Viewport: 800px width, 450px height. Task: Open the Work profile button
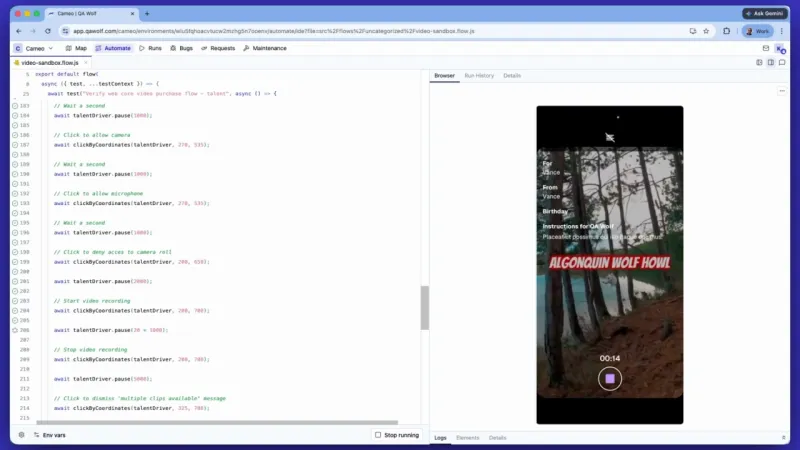click(x=758, y=31)
